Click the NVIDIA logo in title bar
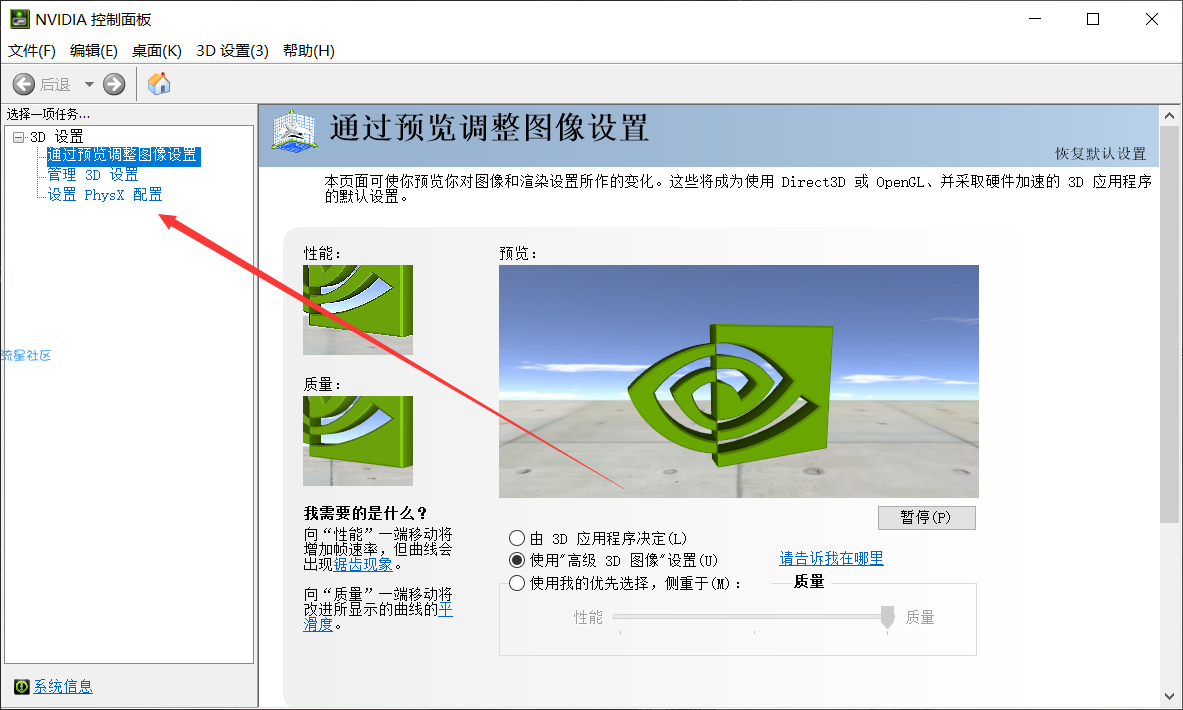1183x710 pixels. tap(20, 19)
